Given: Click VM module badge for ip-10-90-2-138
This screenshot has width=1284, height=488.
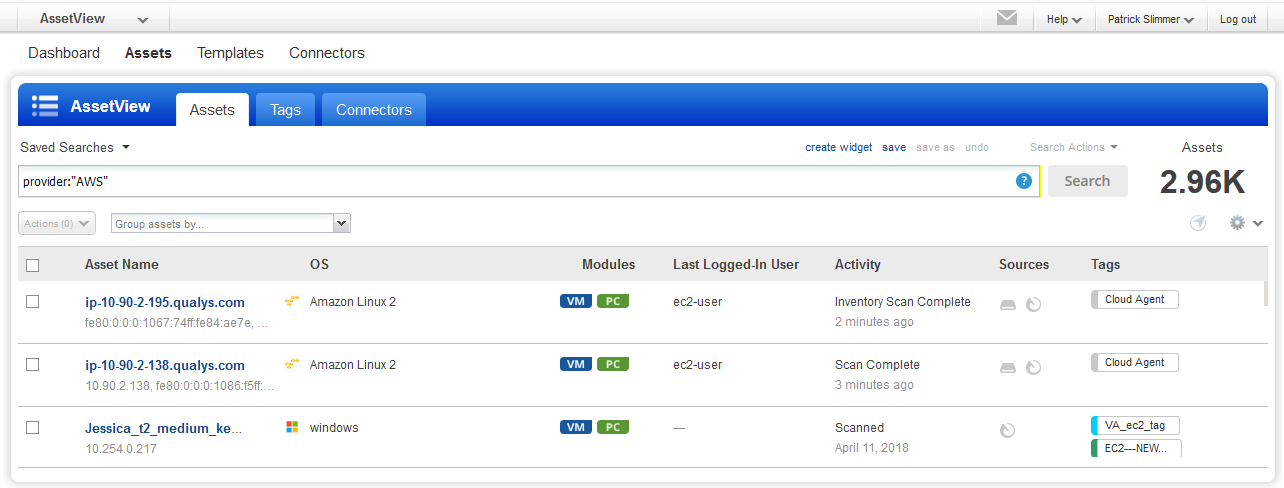Looking at the screenshot, I should tap(576, 364).
